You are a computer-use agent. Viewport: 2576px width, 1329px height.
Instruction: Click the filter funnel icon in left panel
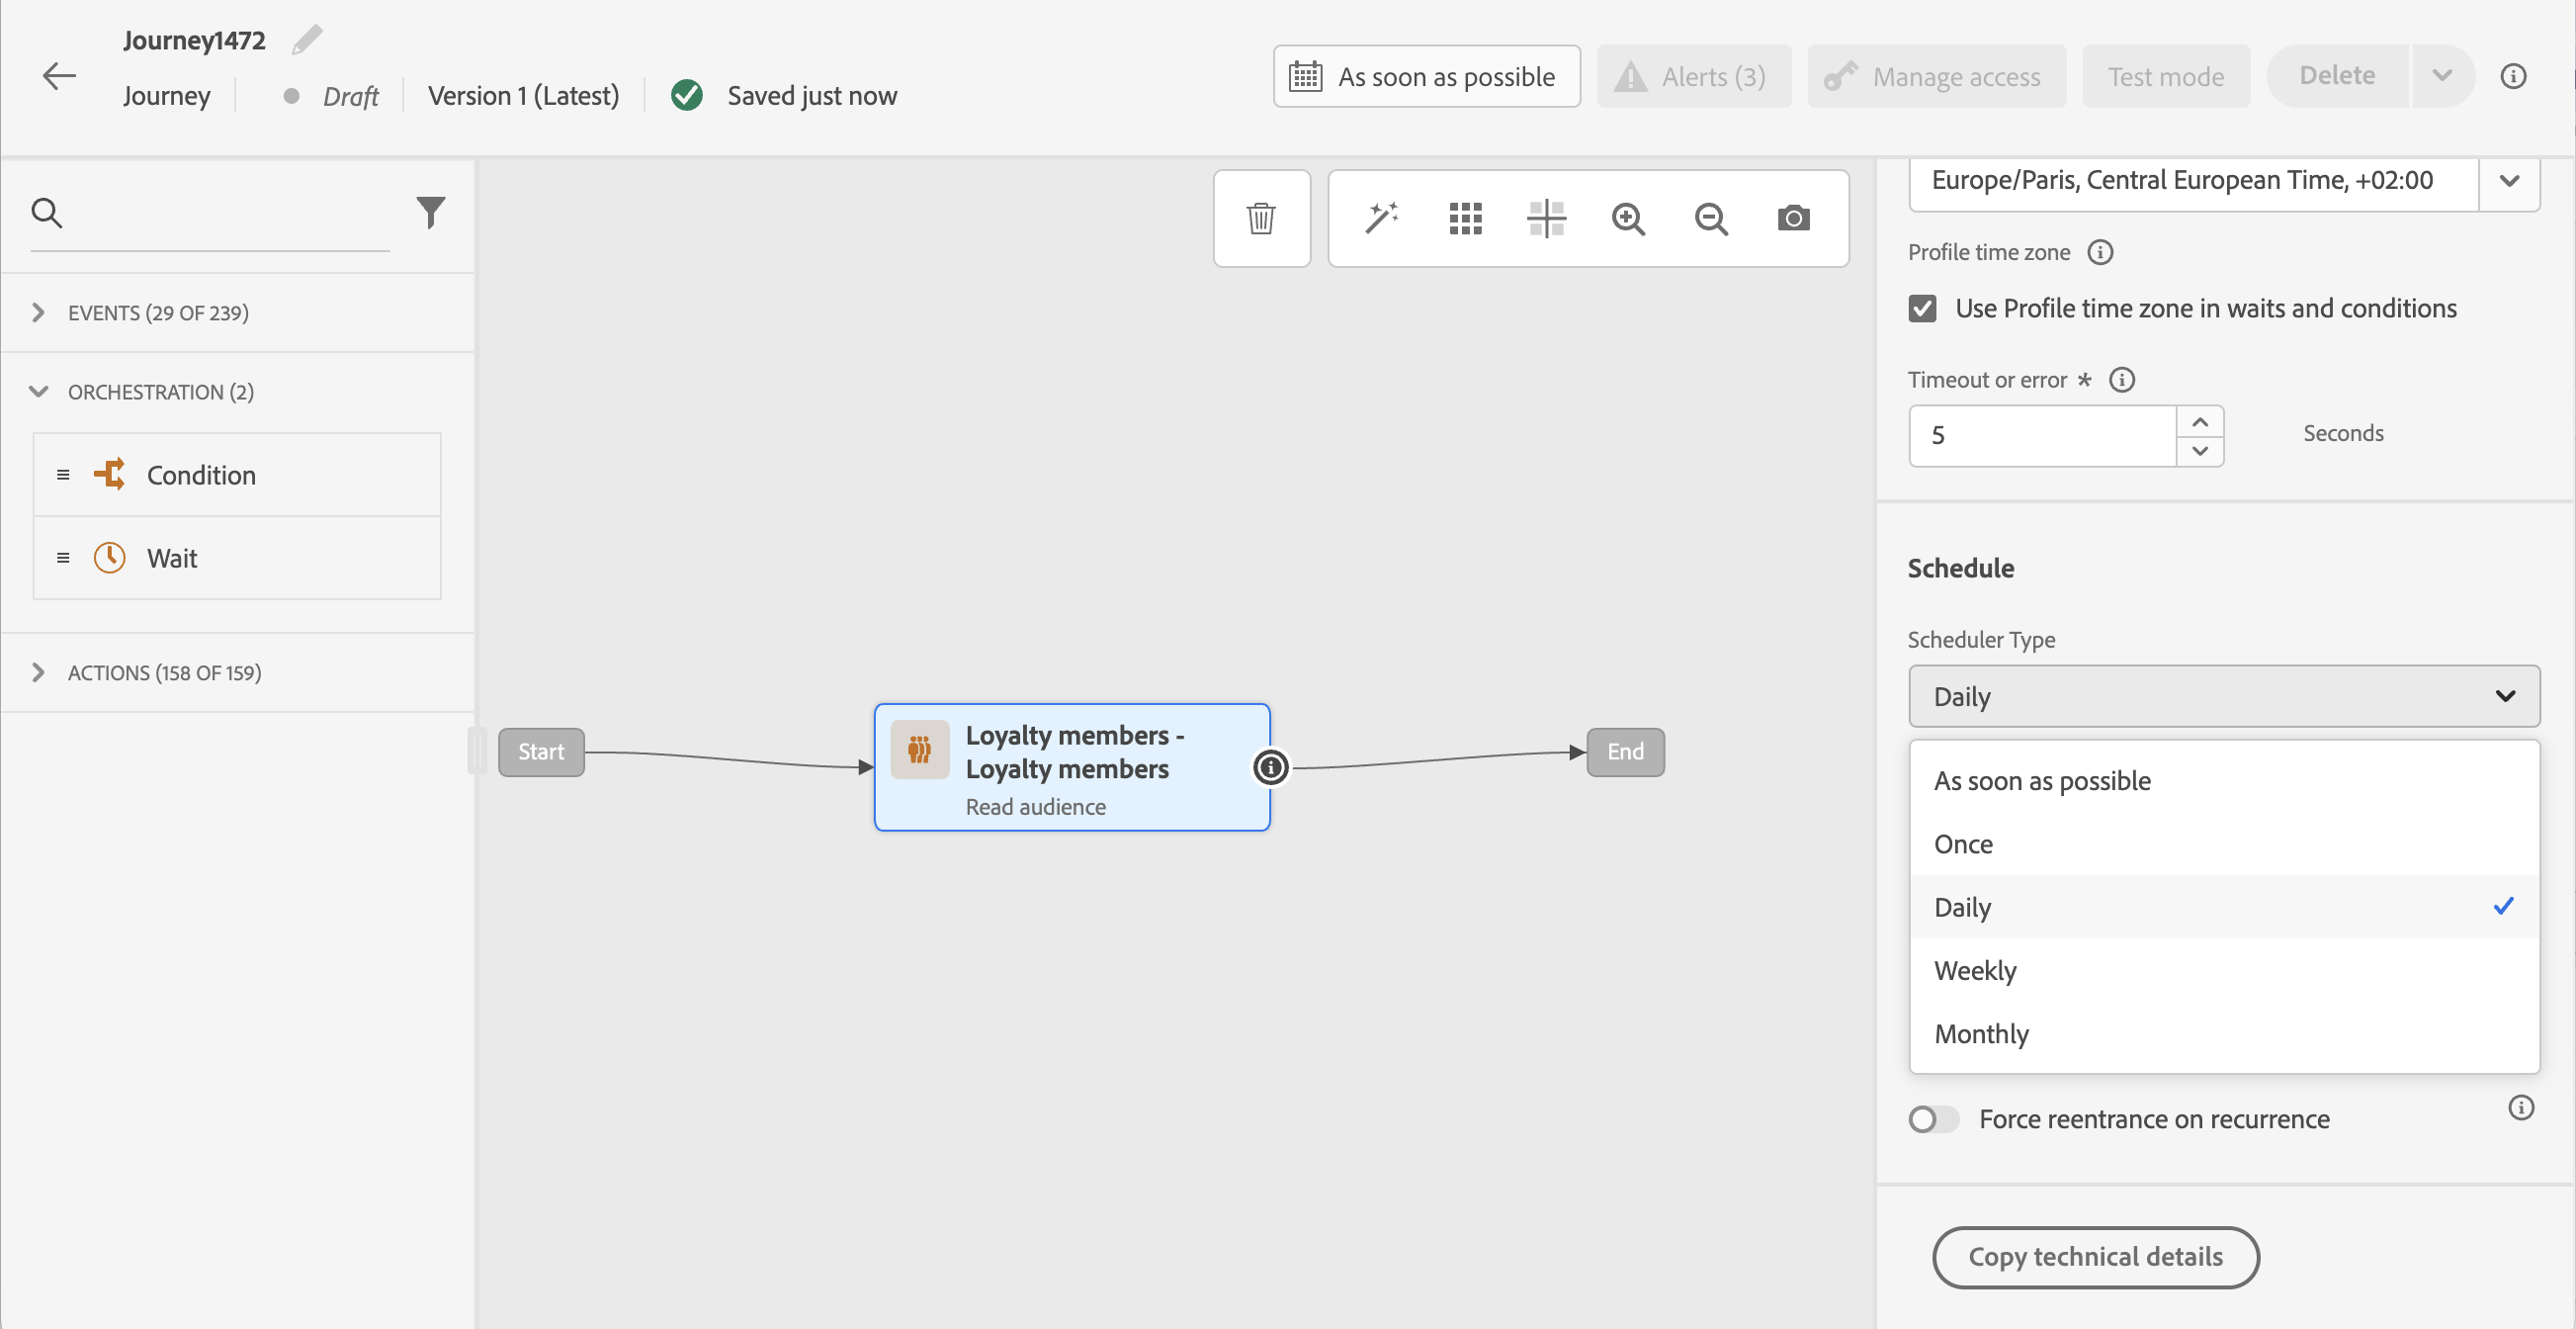[x=430, y=212]
